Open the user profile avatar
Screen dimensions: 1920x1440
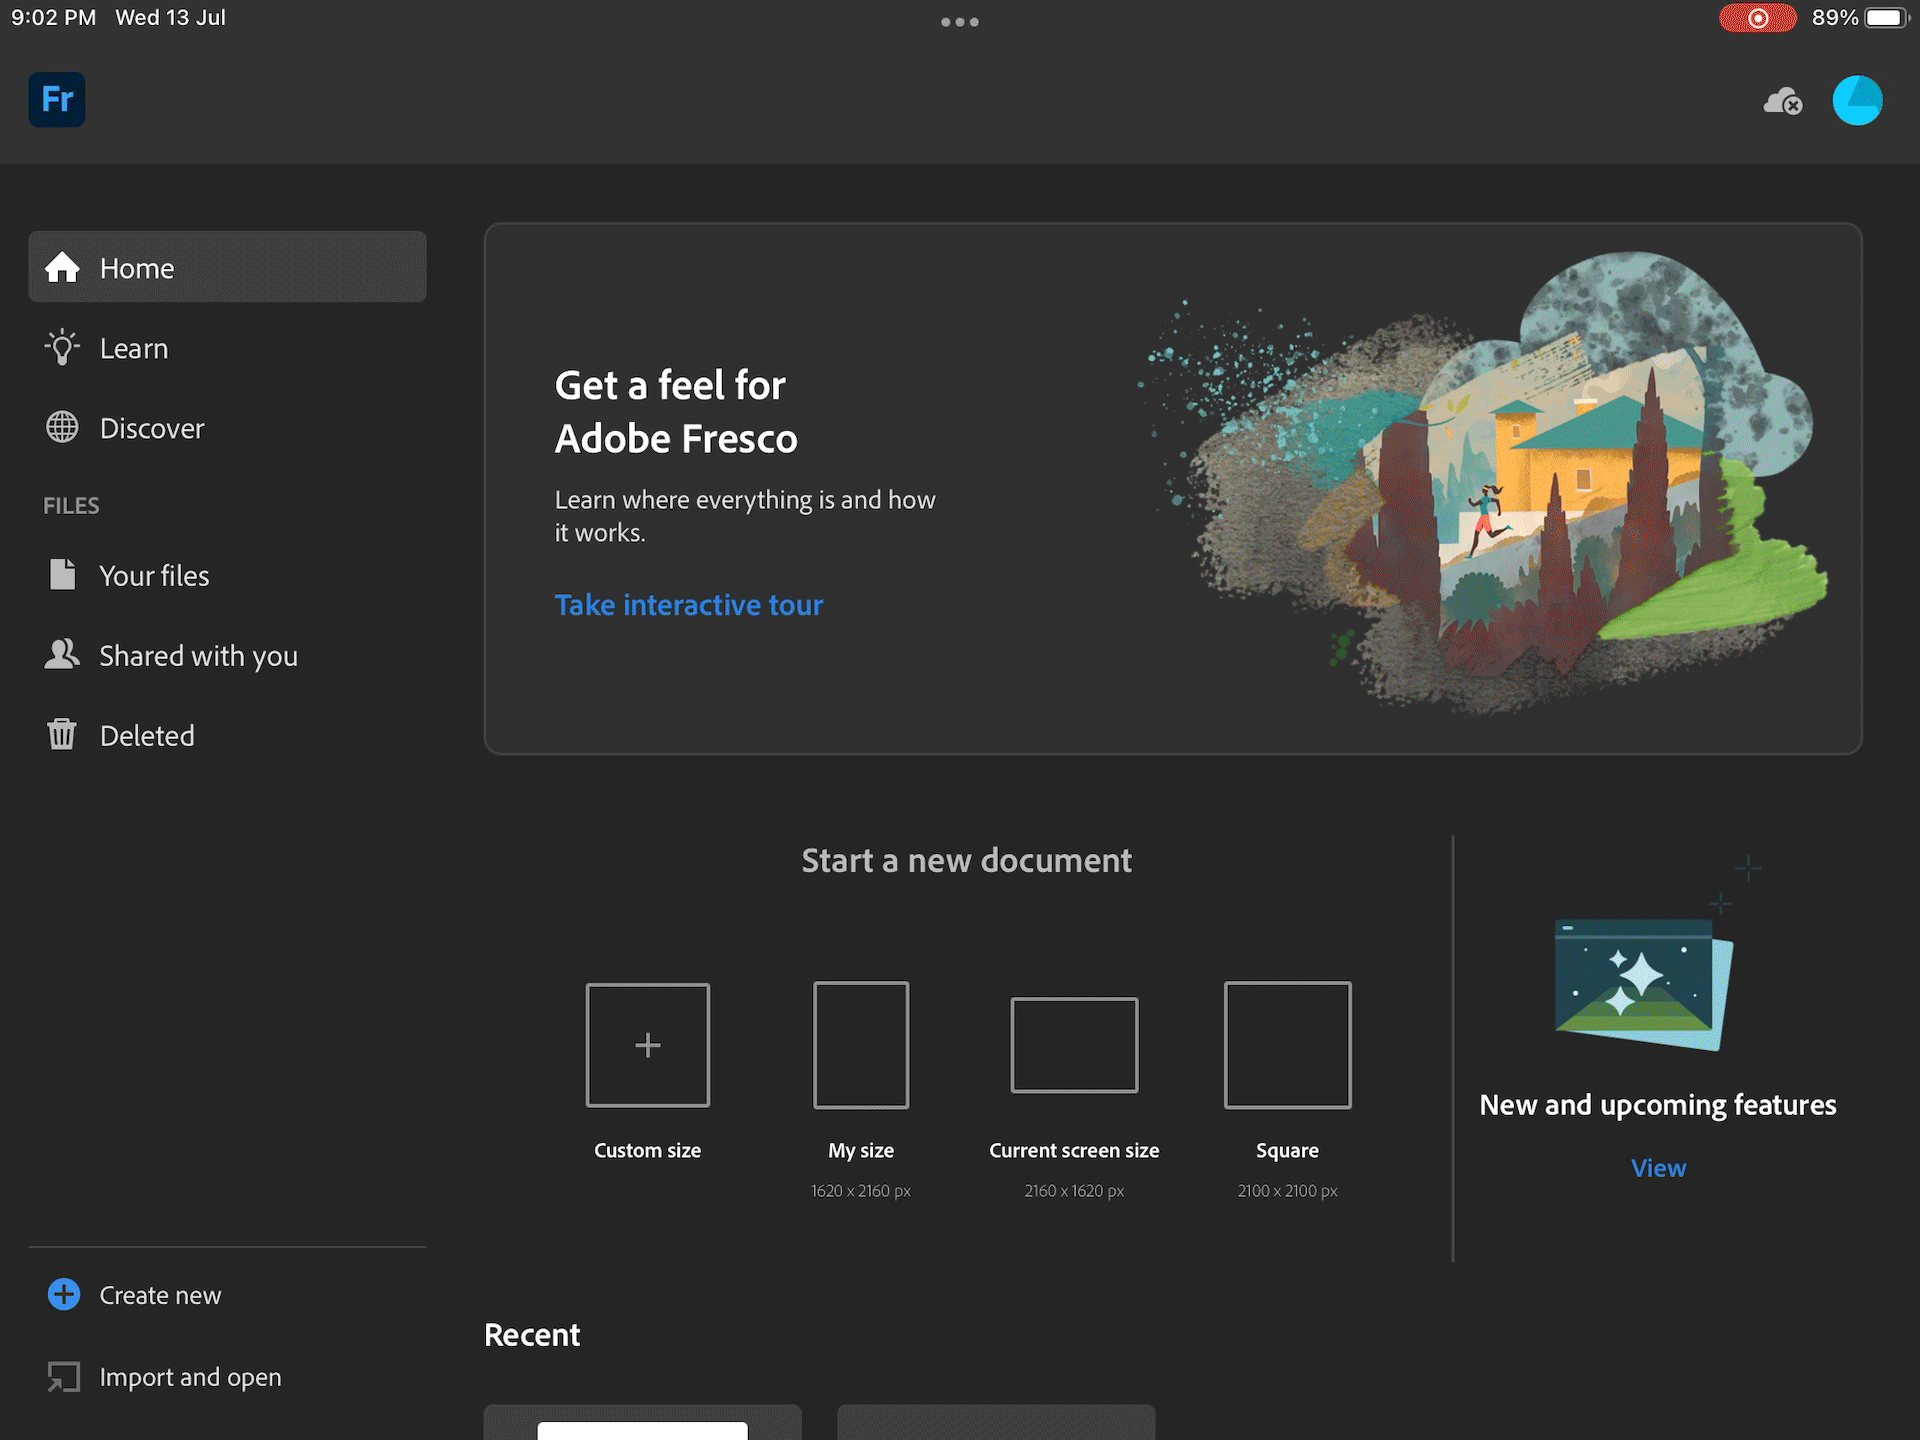pyautogui.click(x=1857, y=100)
